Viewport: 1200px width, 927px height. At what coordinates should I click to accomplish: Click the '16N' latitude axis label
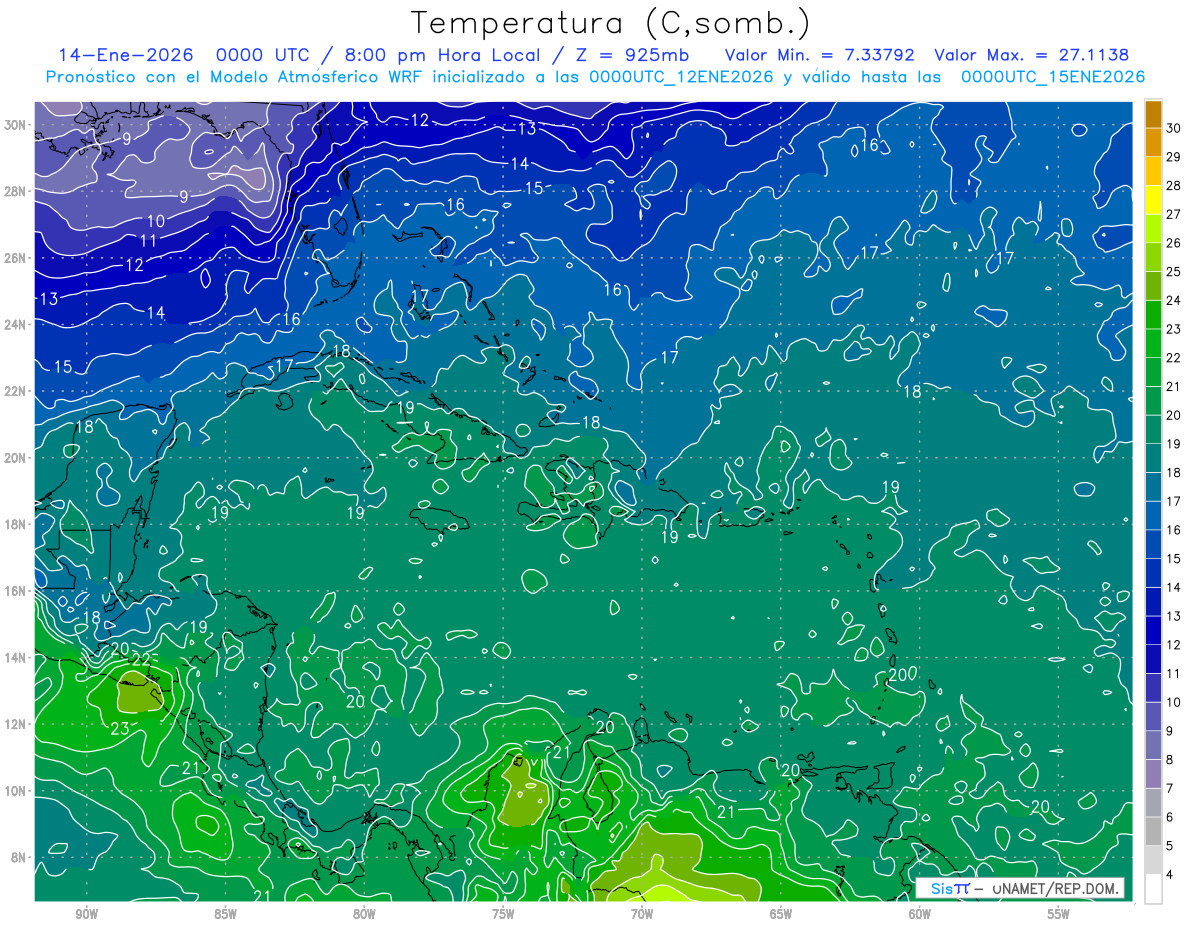pyautogui.click(x=15, y=591)
